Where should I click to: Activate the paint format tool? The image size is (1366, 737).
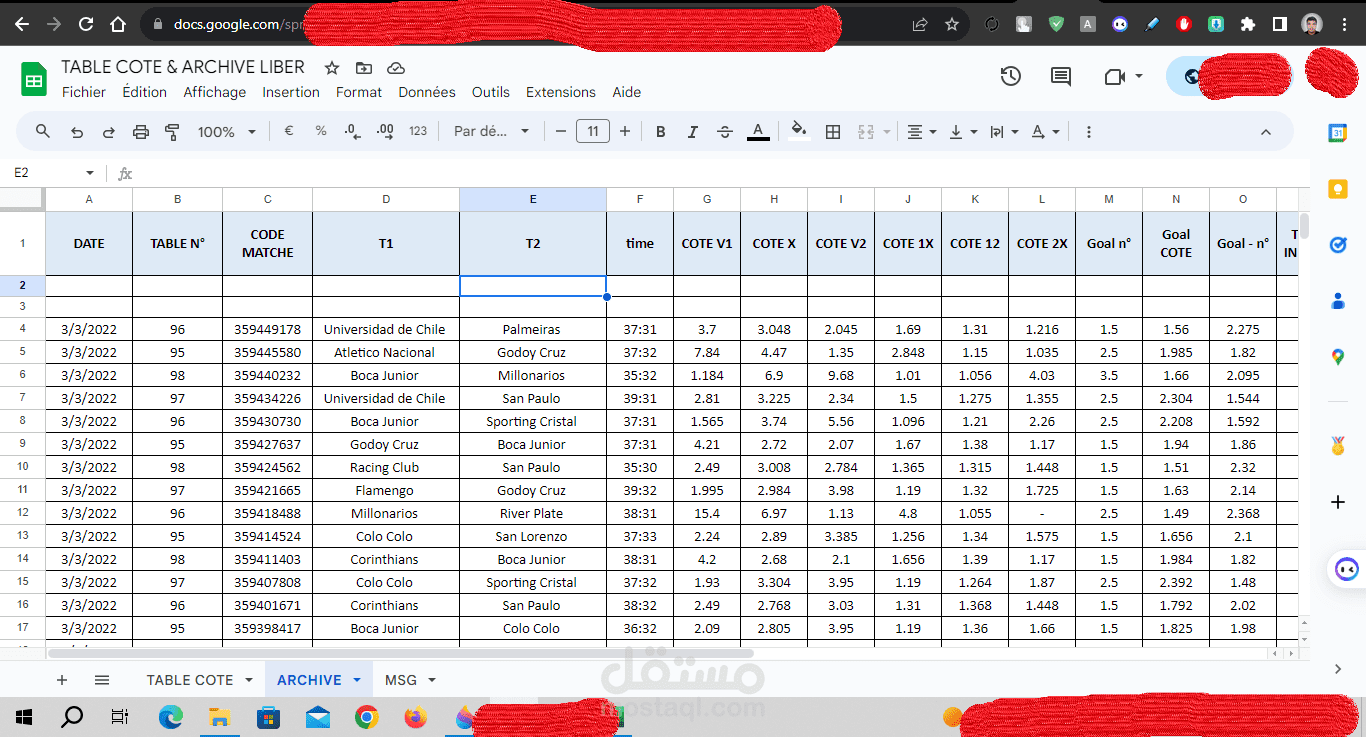(x=172, y=131)
